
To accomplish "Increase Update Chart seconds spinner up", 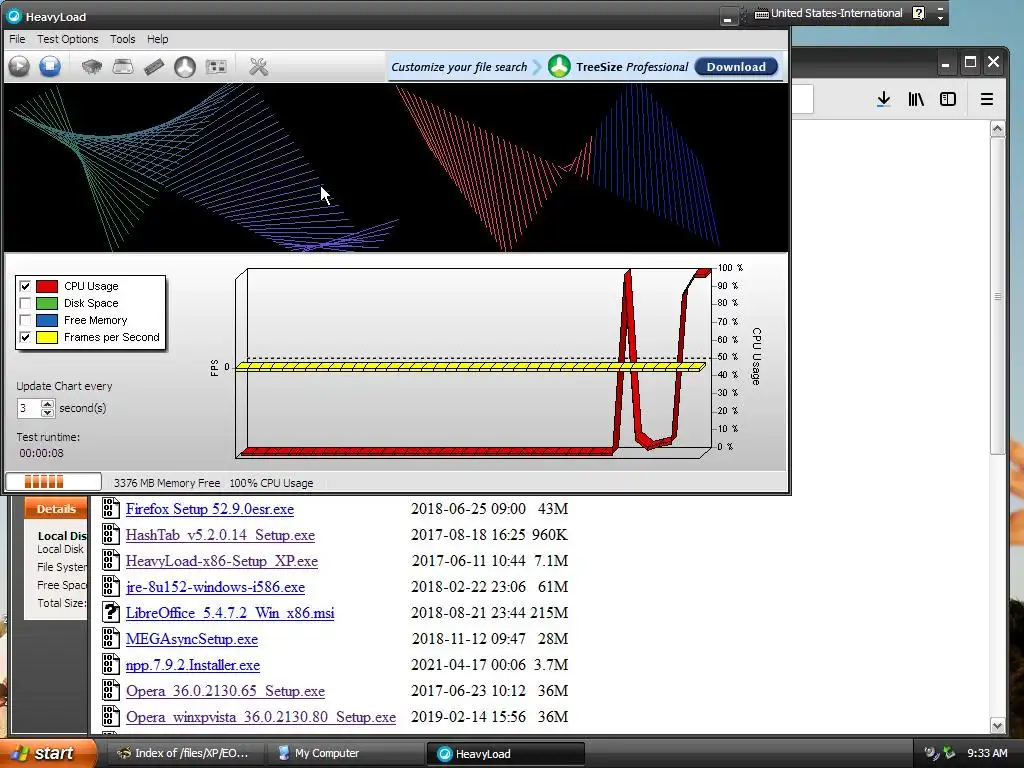I will [x=47, y=404].
